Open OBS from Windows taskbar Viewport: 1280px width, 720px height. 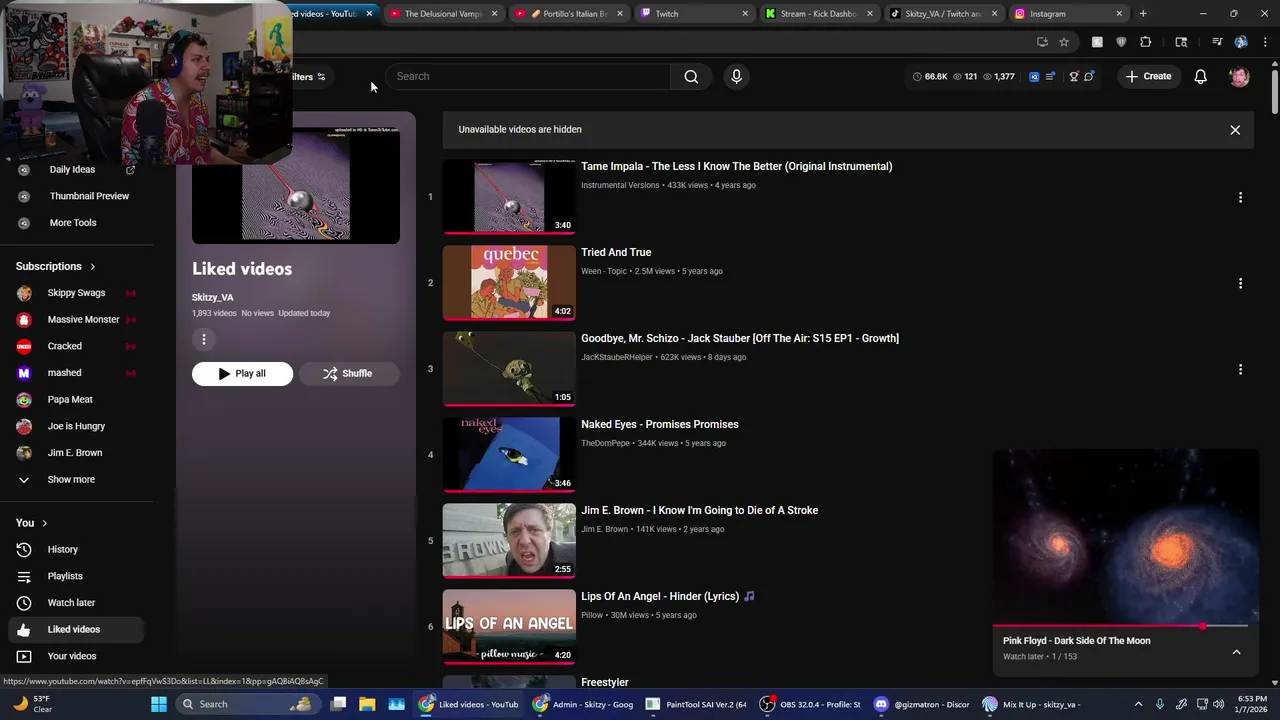pos(811,704)
